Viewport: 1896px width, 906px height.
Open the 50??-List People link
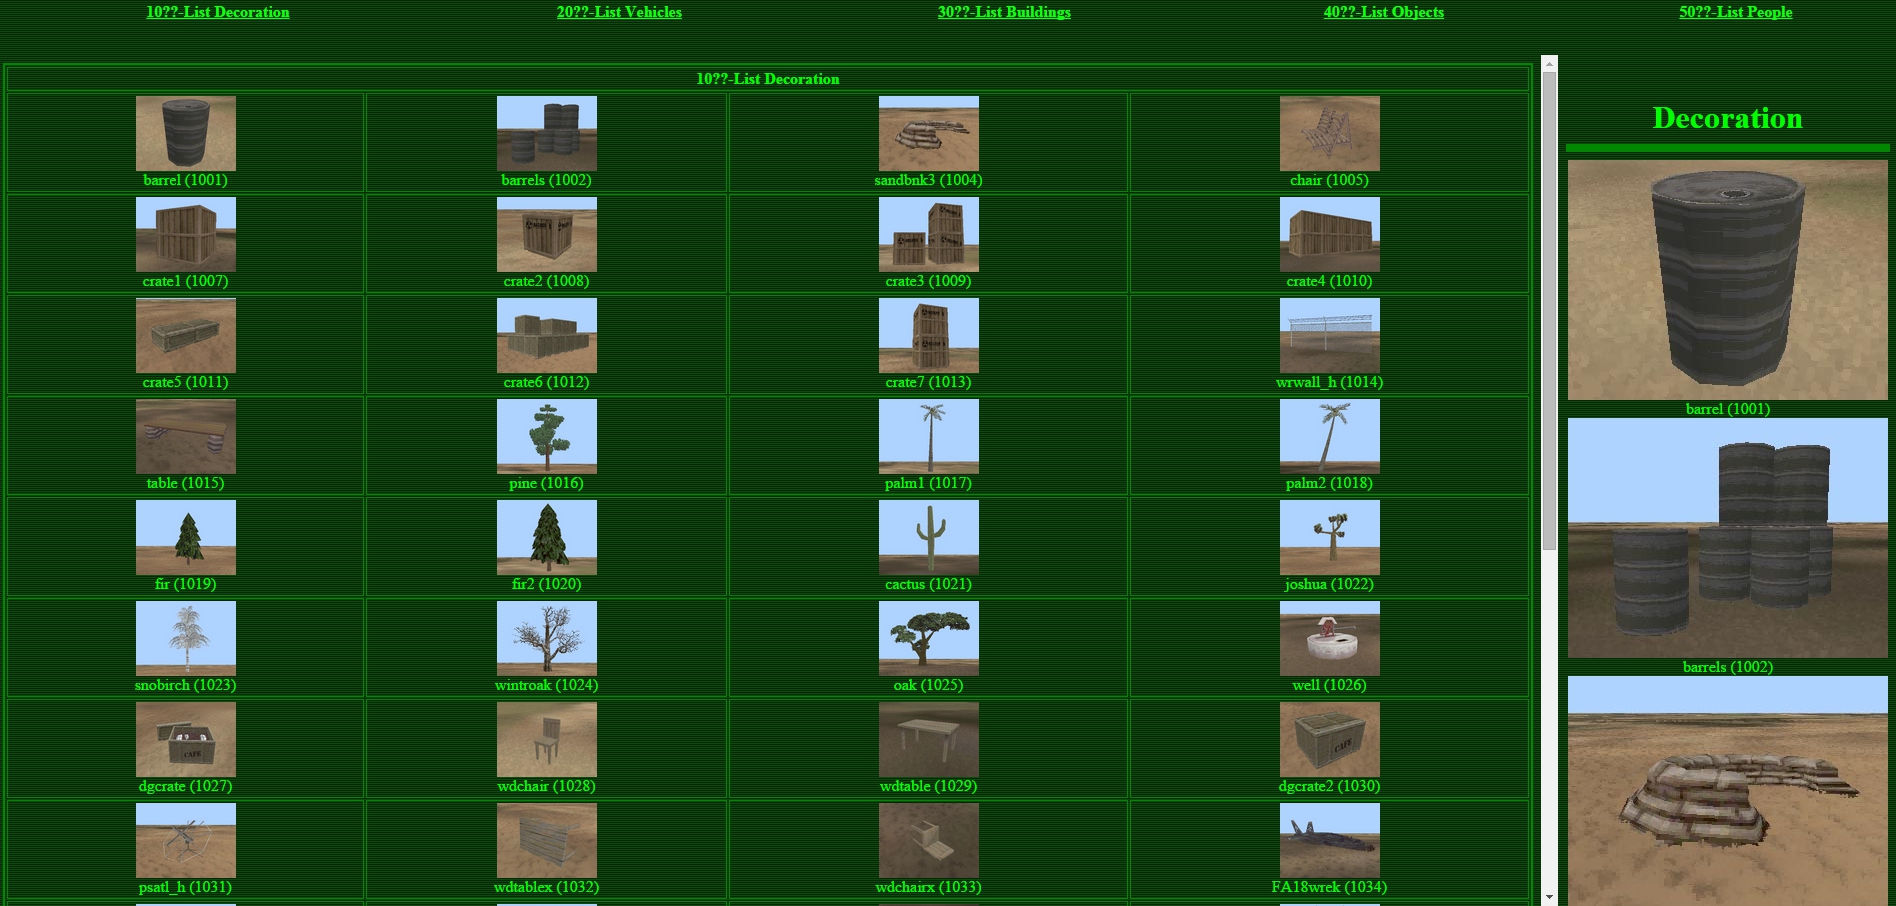[x=1735, y=12]
